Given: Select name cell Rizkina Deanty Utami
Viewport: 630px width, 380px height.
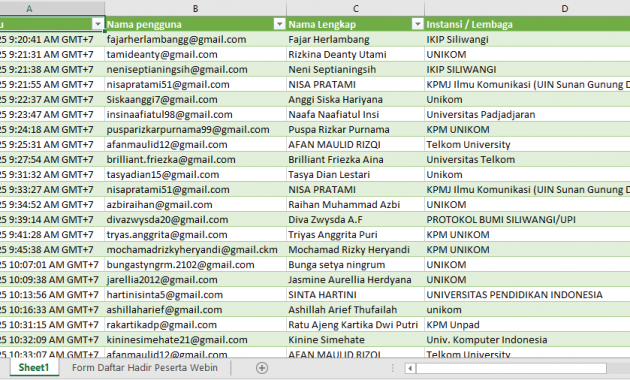Looking at the screenshot, I should pyautogui.click(x=356, y=54).
